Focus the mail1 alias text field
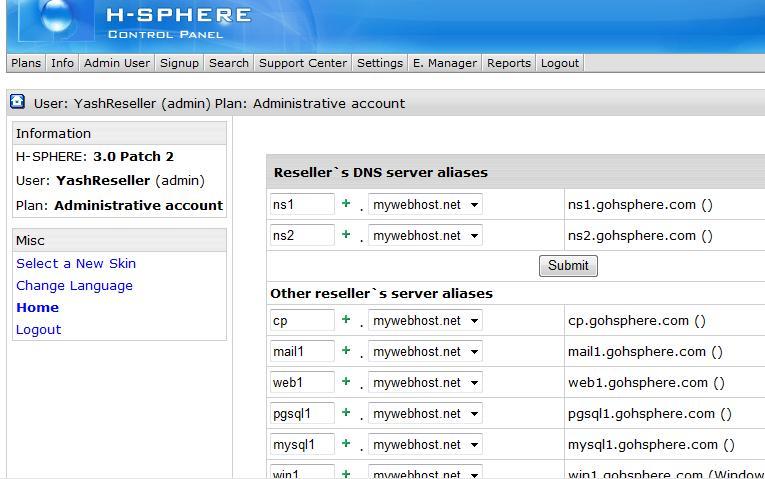The height and width of the screenshot is (479, 765). click(302, 351)
